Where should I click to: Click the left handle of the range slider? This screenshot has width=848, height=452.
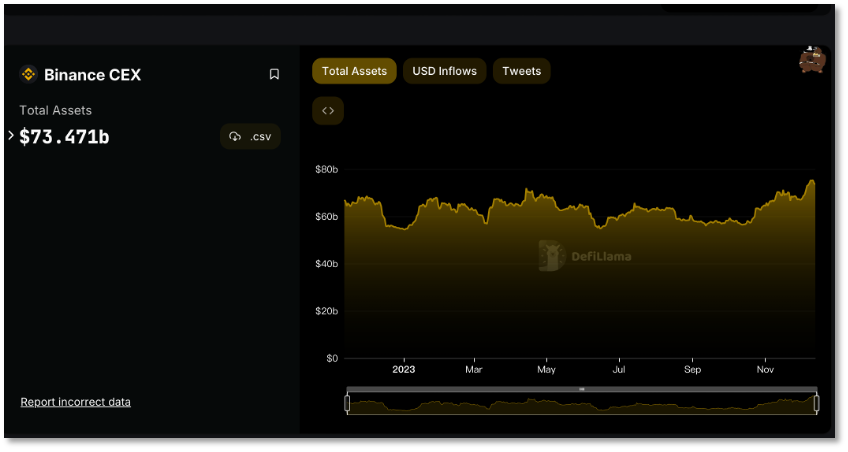tap(347, 404)
